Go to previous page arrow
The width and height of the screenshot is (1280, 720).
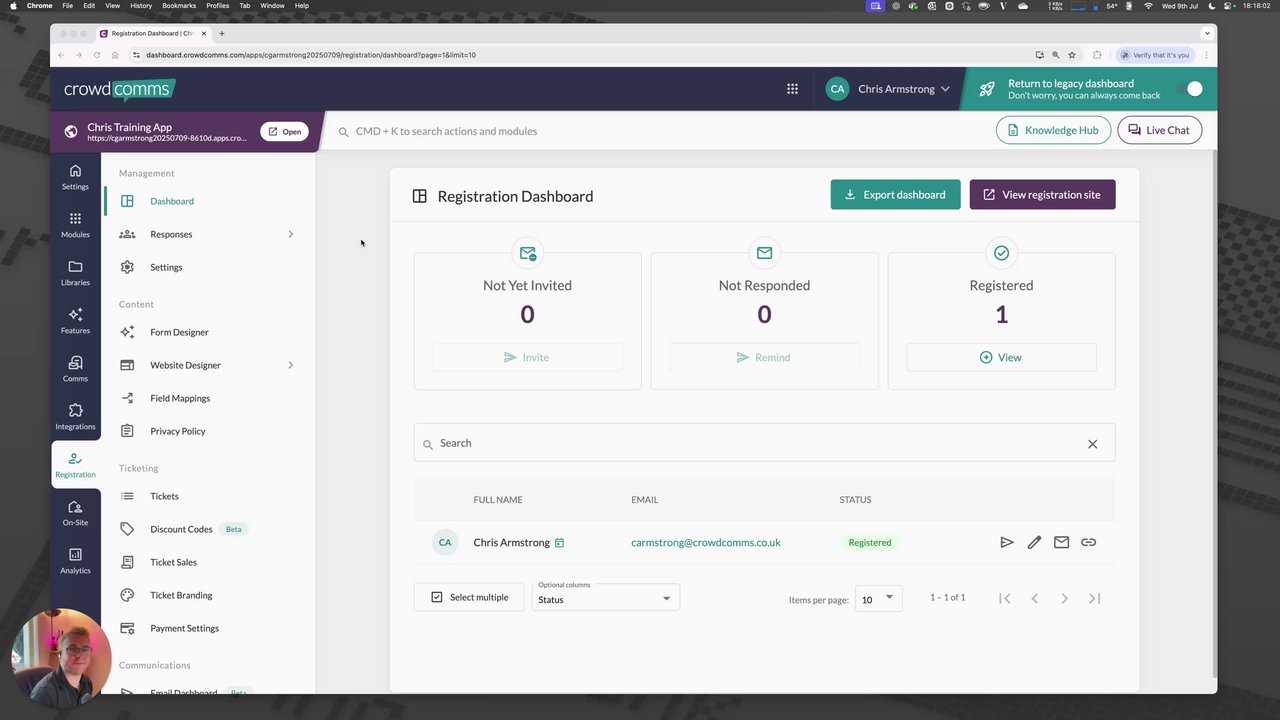[x=1034, y=598]
